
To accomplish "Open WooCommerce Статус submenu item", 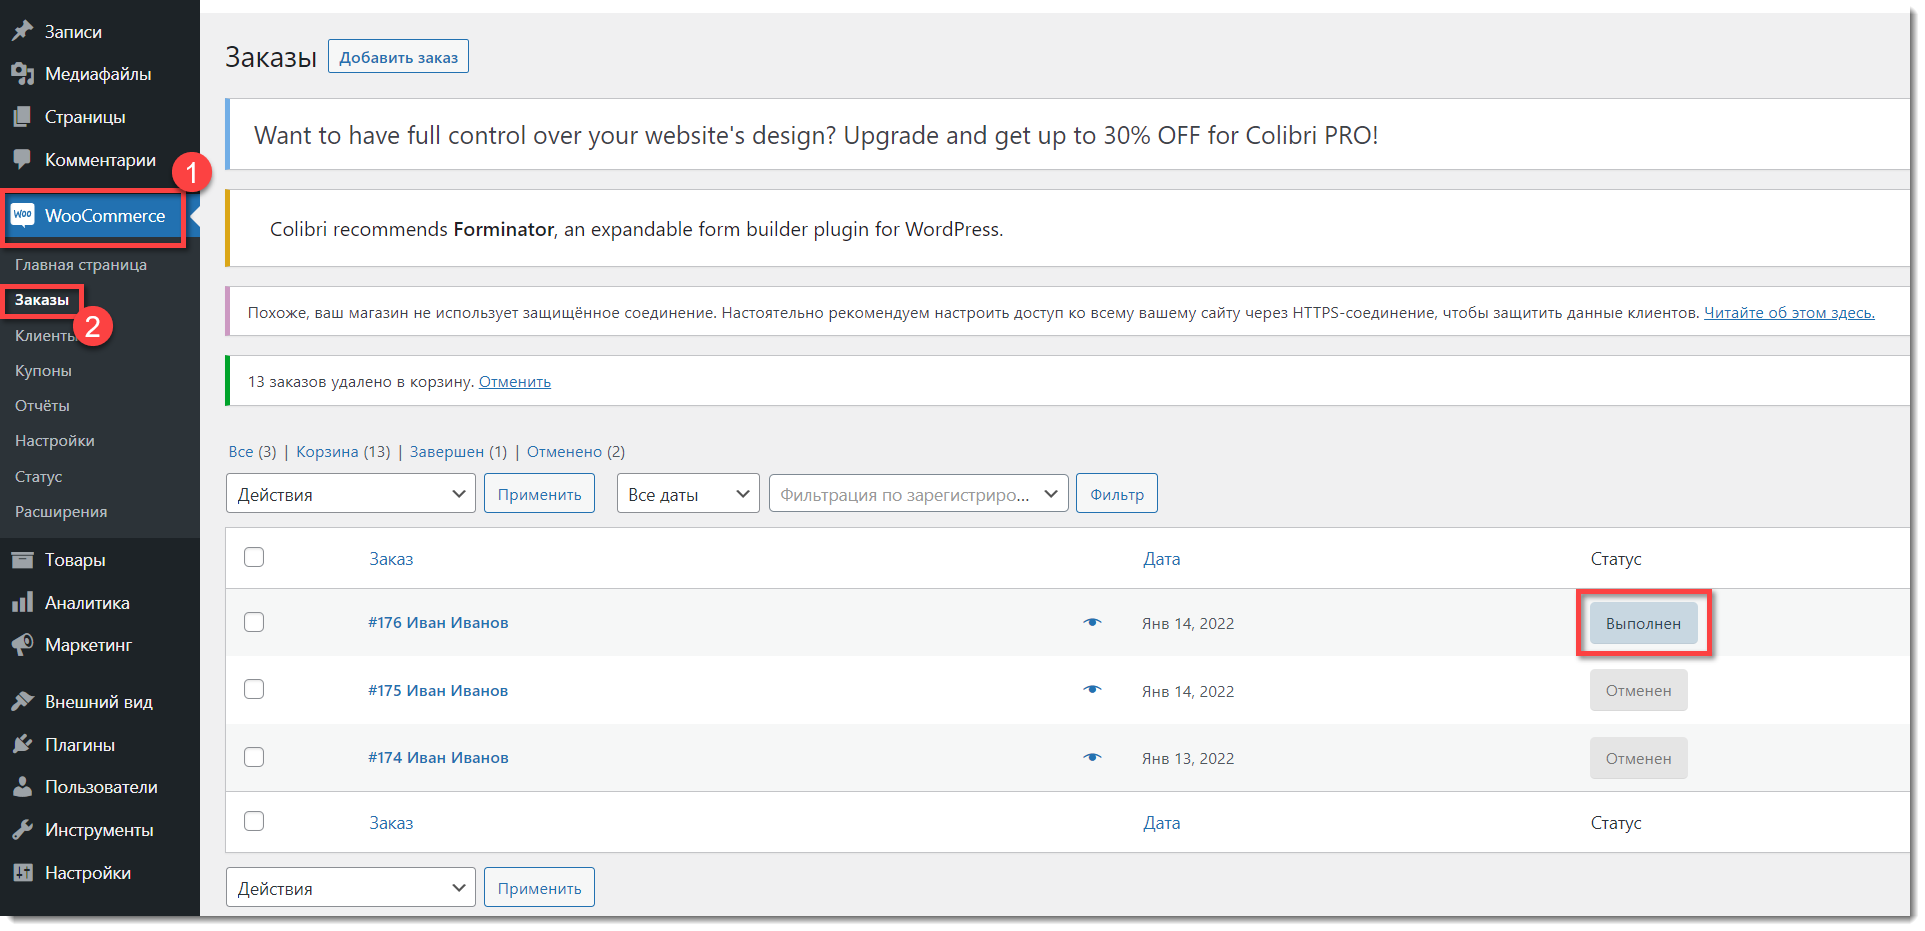I will pyautogui.click(x=38, y=477).
